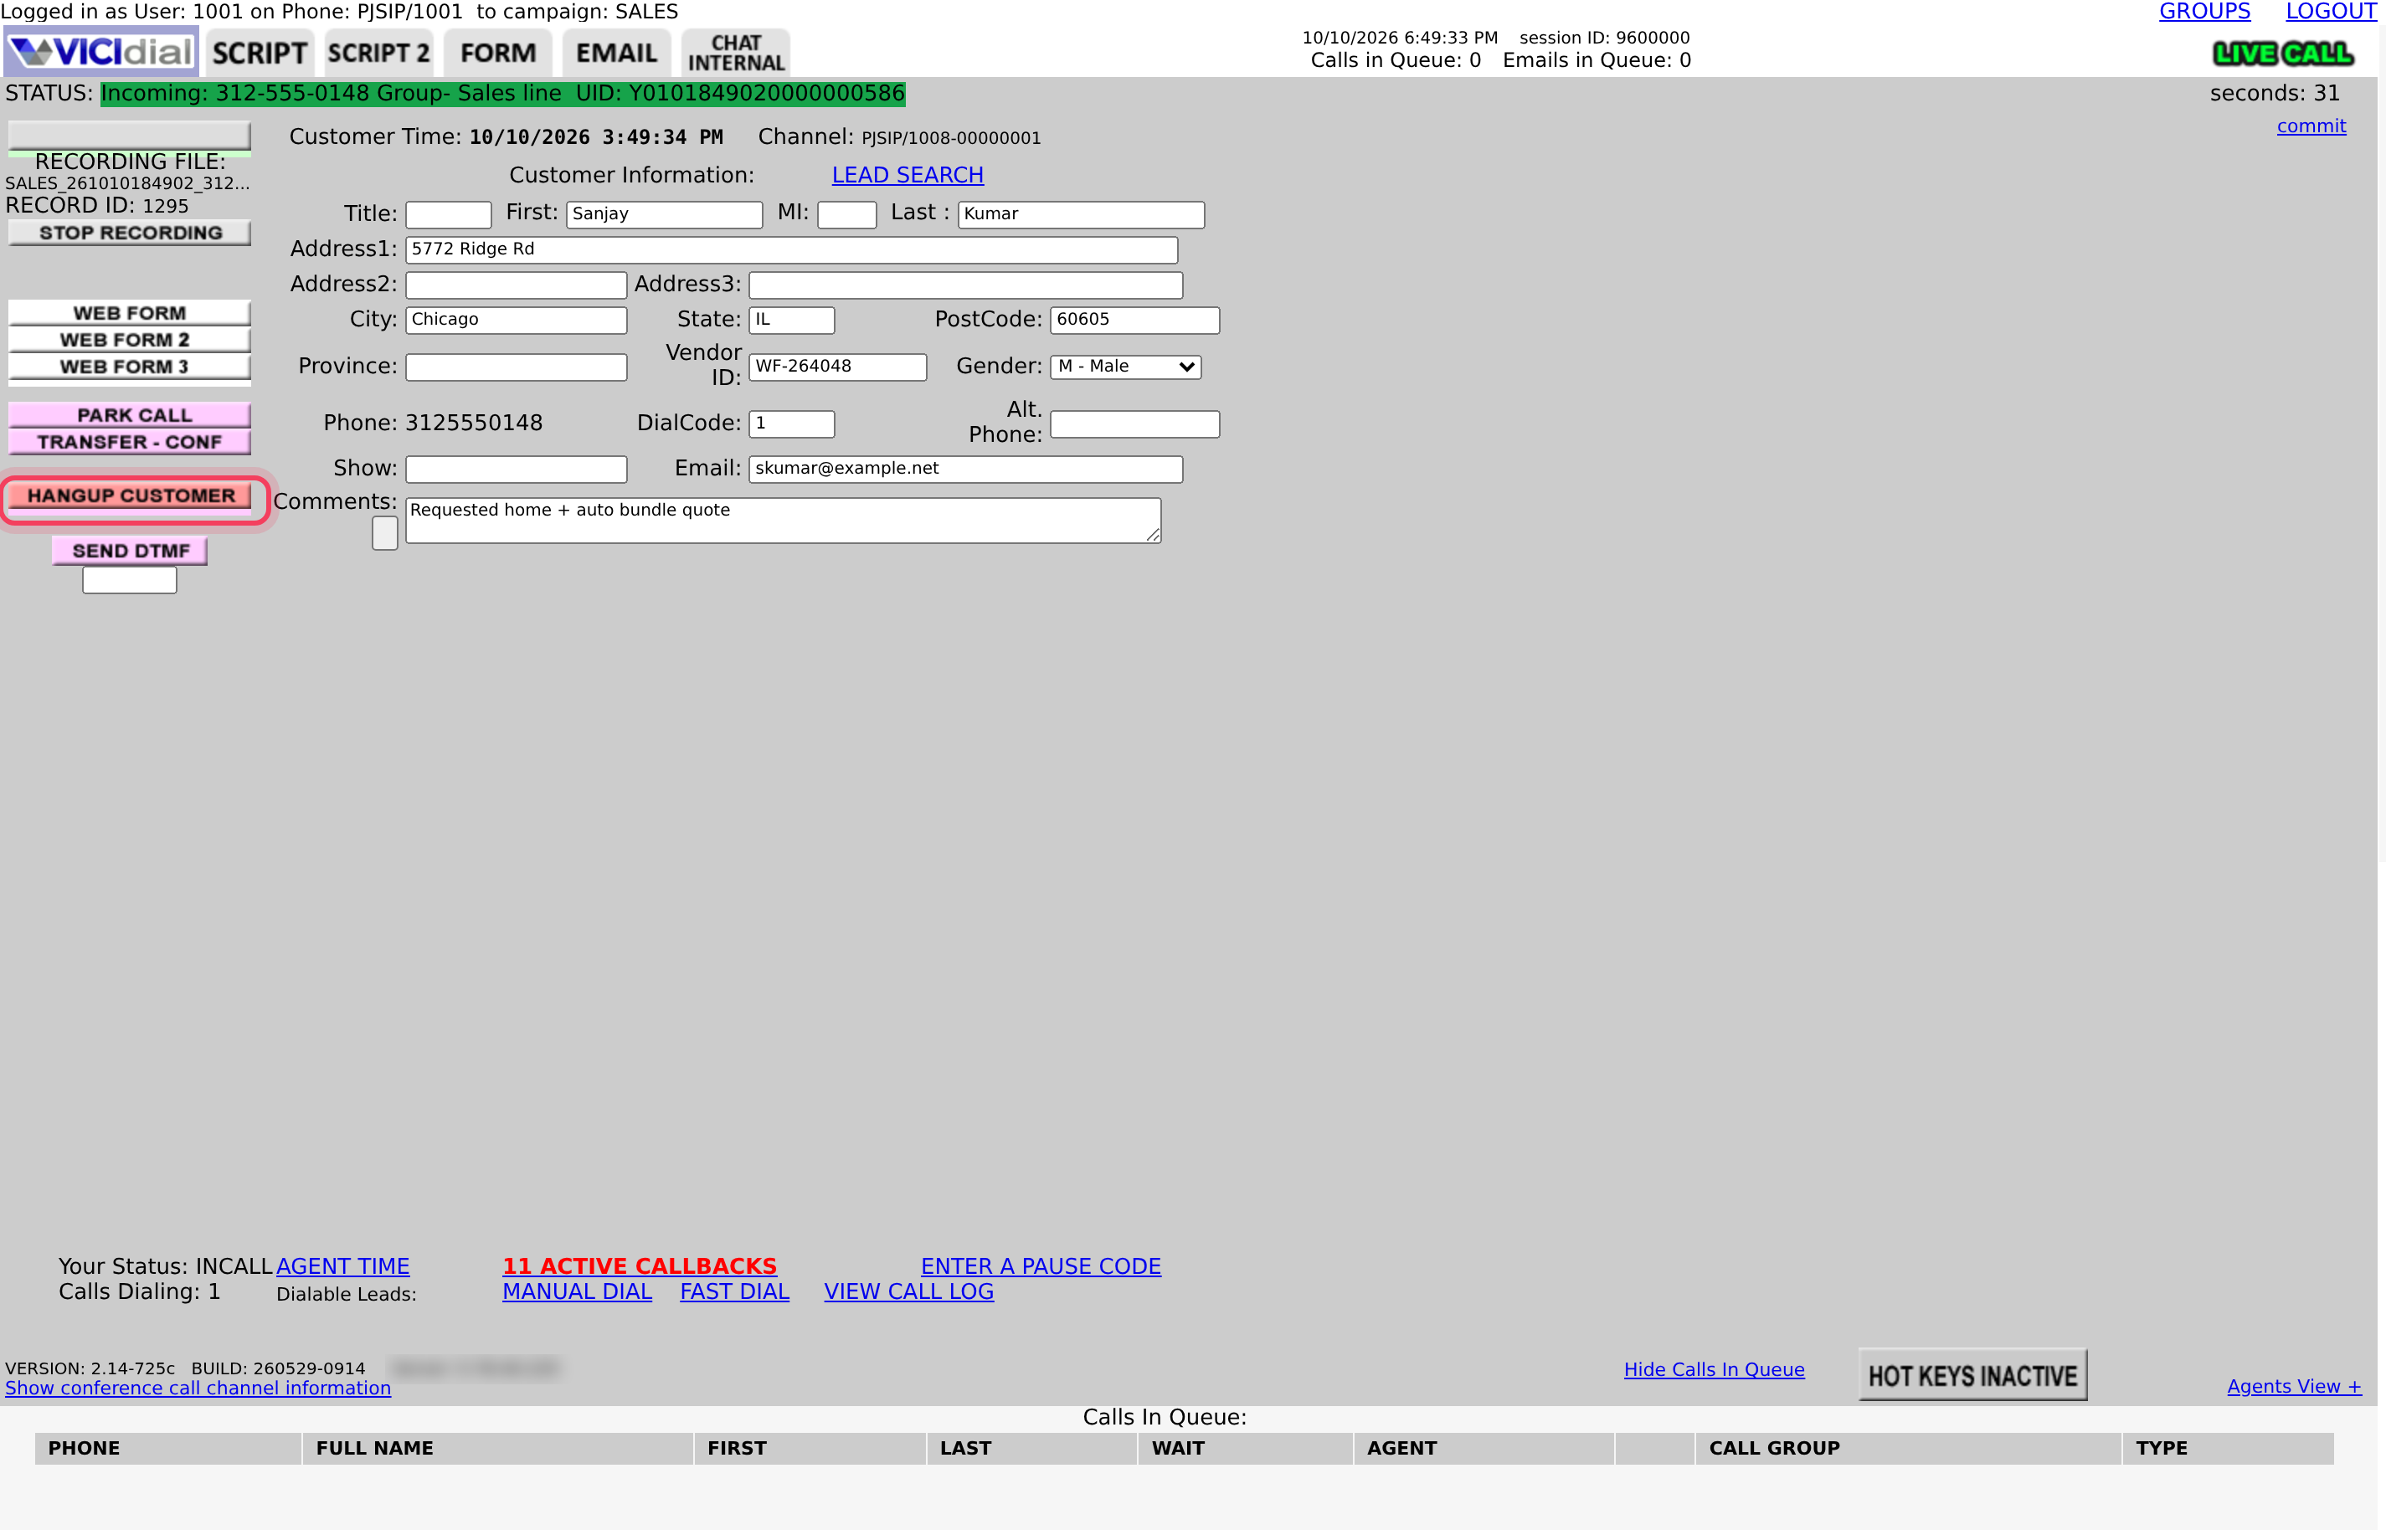
Task: Click ENTER A PAUSE CODE
Action: [x=1041, y=1266]
